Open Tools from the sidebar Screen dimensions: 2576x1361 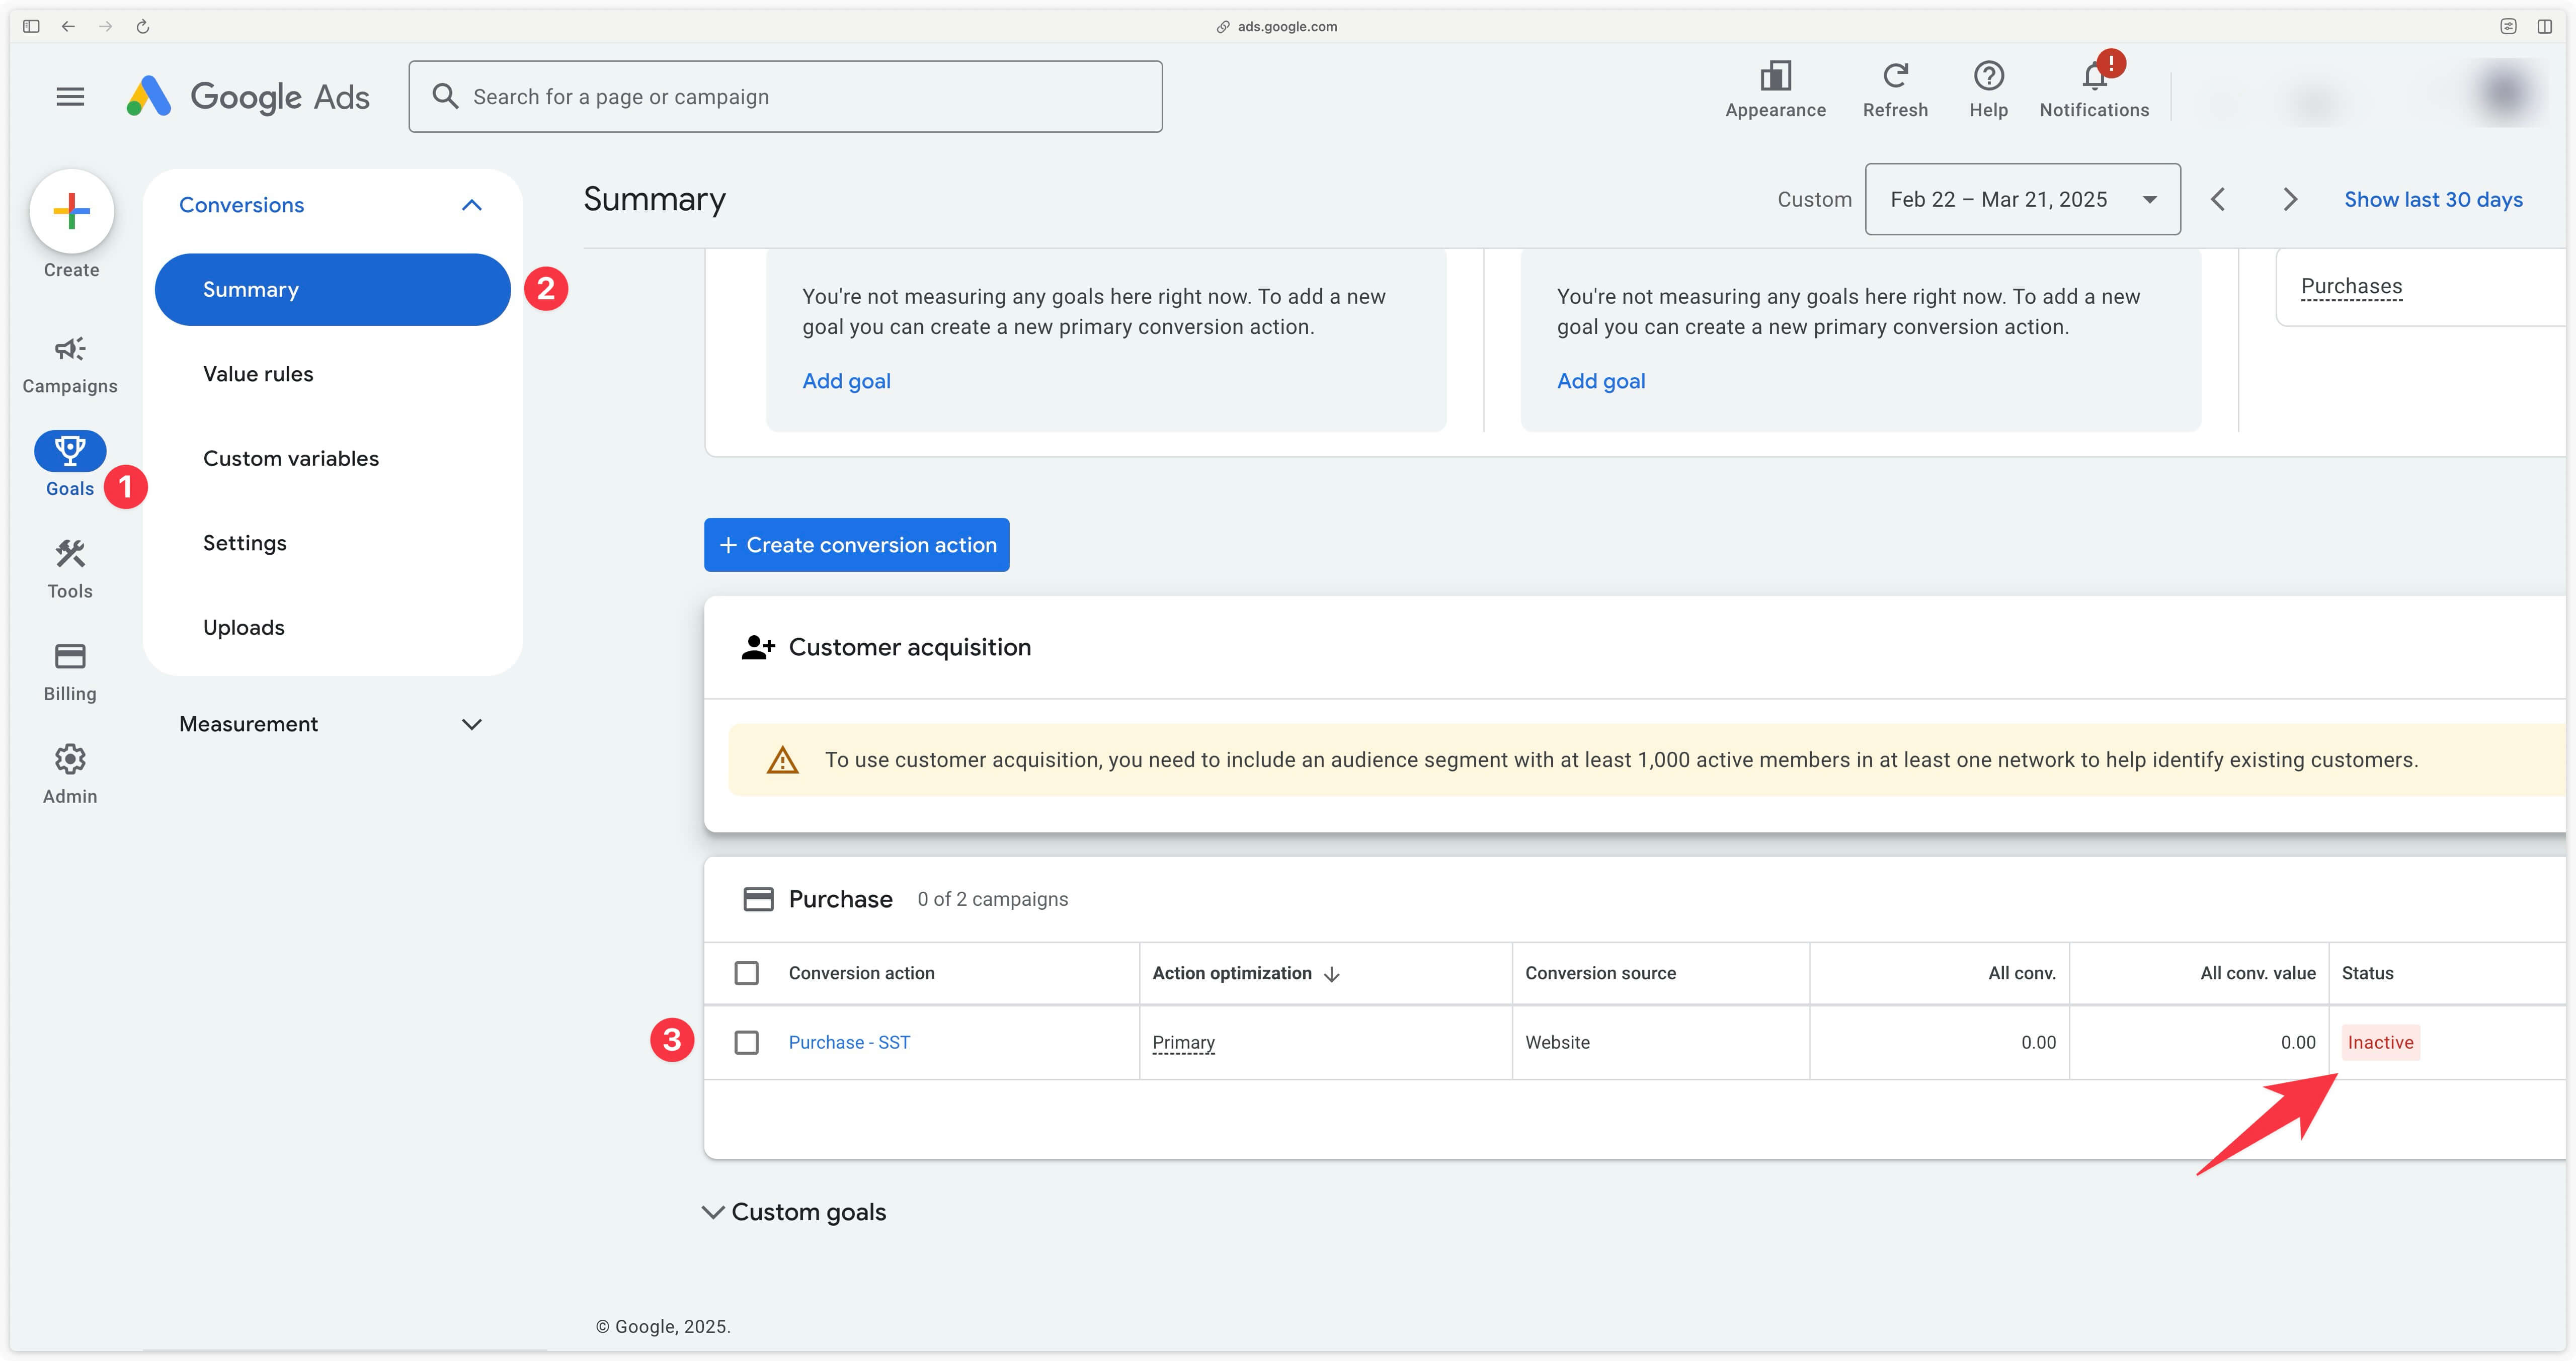tap(70, 570)
